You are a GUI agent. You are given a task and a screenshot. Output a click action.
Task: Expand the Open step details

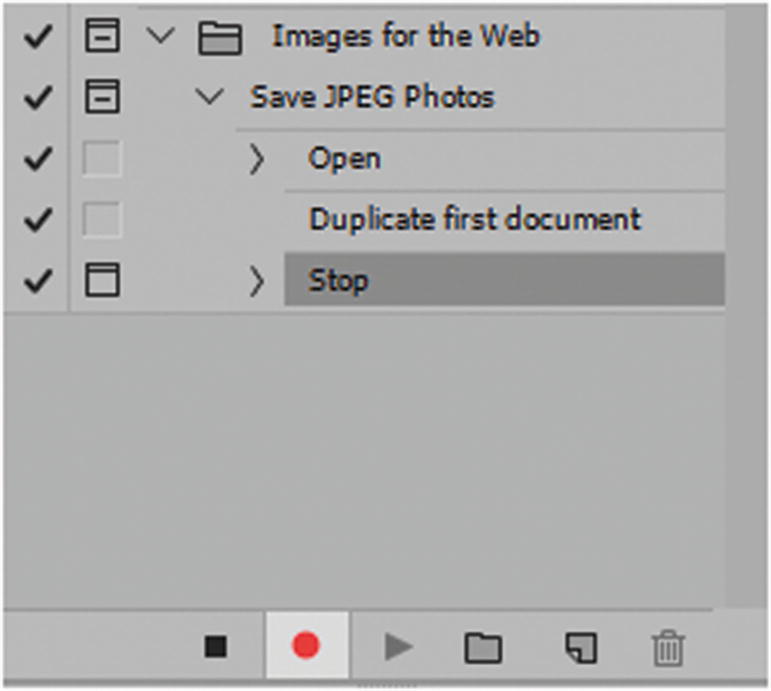click(x=257, y=159)
